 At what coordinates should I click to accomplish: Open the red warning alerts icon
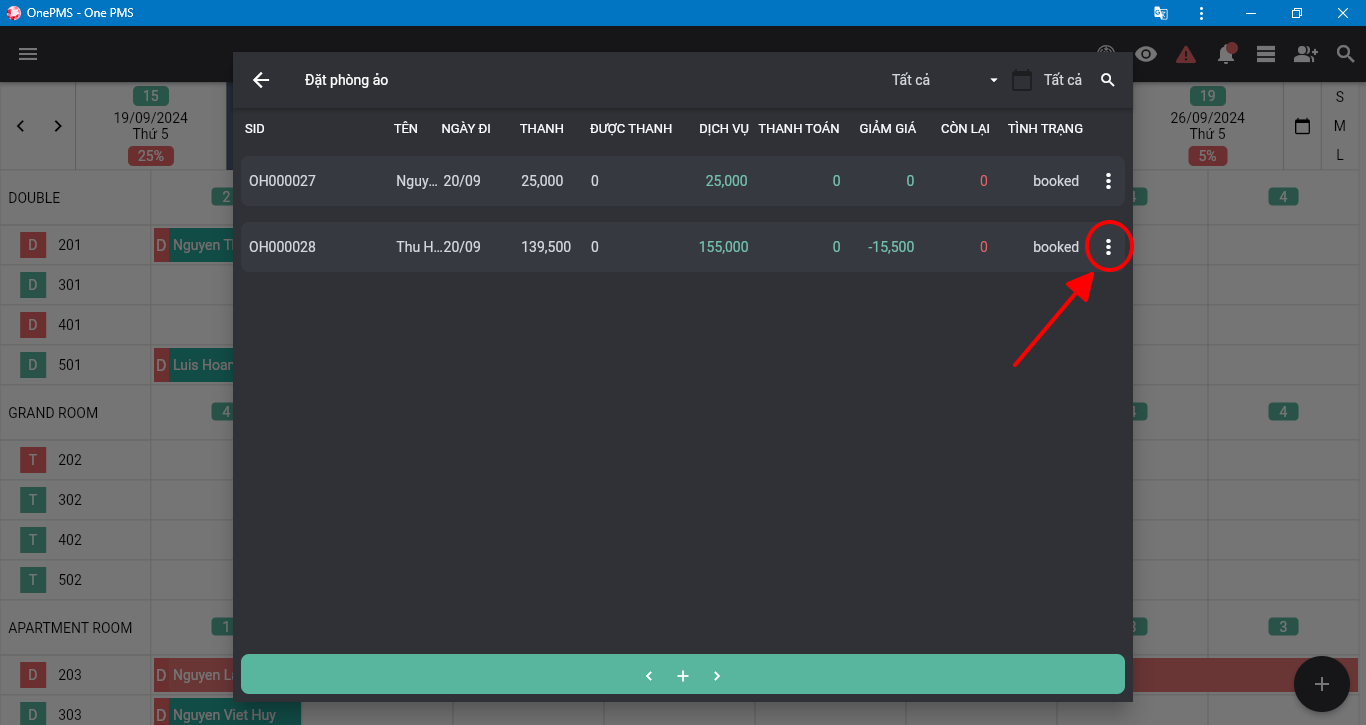1186,54
